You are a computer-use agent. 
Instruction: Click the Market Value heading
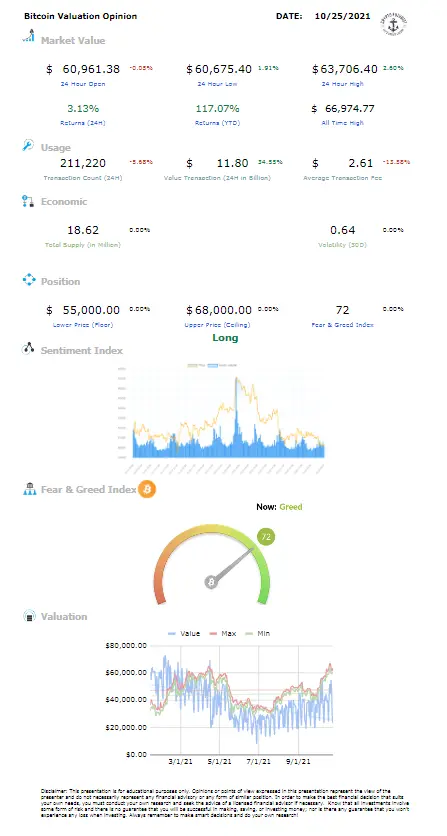(x=73, y=41)
